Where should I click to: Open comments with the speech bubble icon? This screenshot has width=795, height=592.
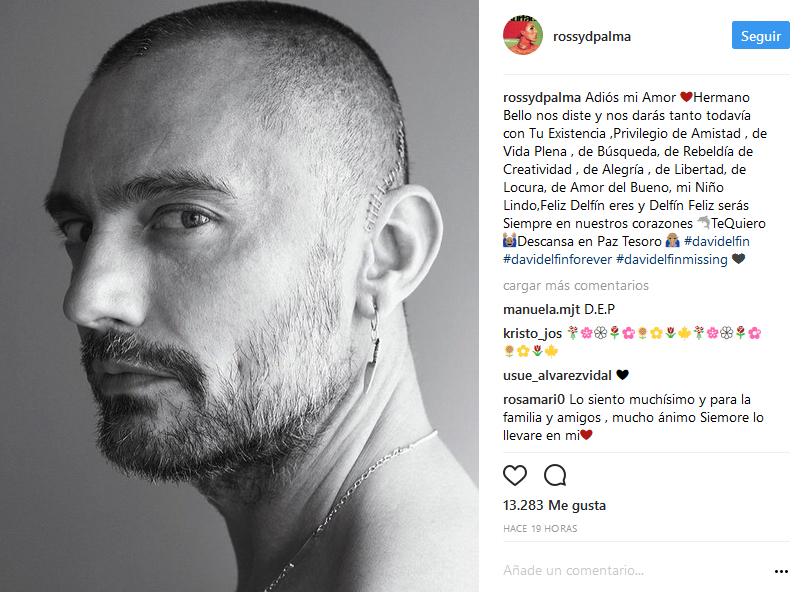[x=555, y=475]
